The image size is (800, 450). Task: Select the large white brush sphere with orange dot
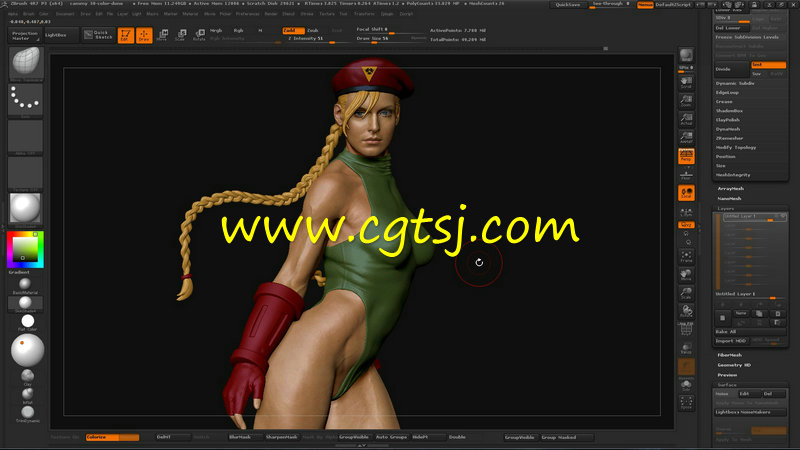tap(28, 350)
